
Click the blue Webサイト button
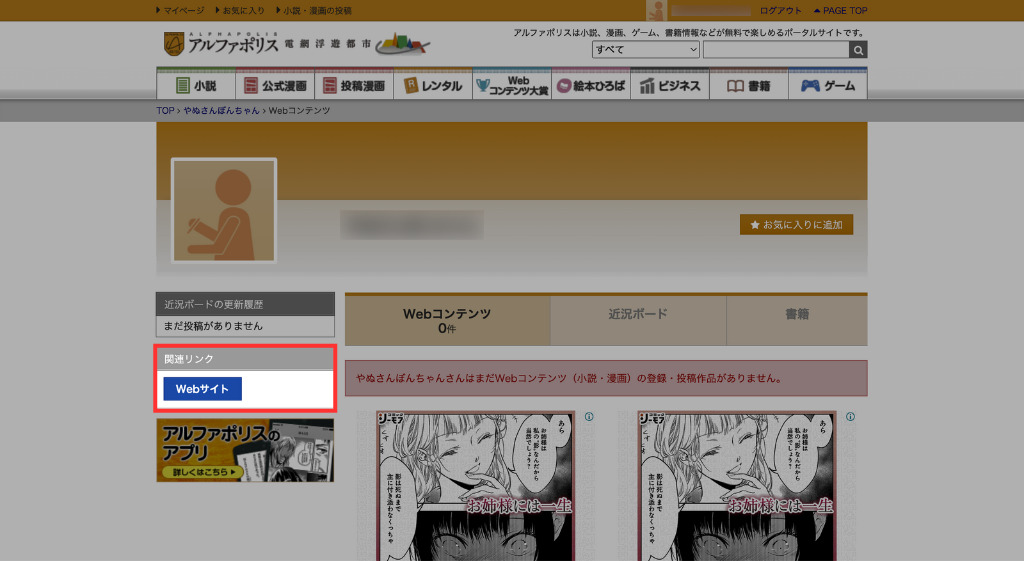tap(202, 389)
